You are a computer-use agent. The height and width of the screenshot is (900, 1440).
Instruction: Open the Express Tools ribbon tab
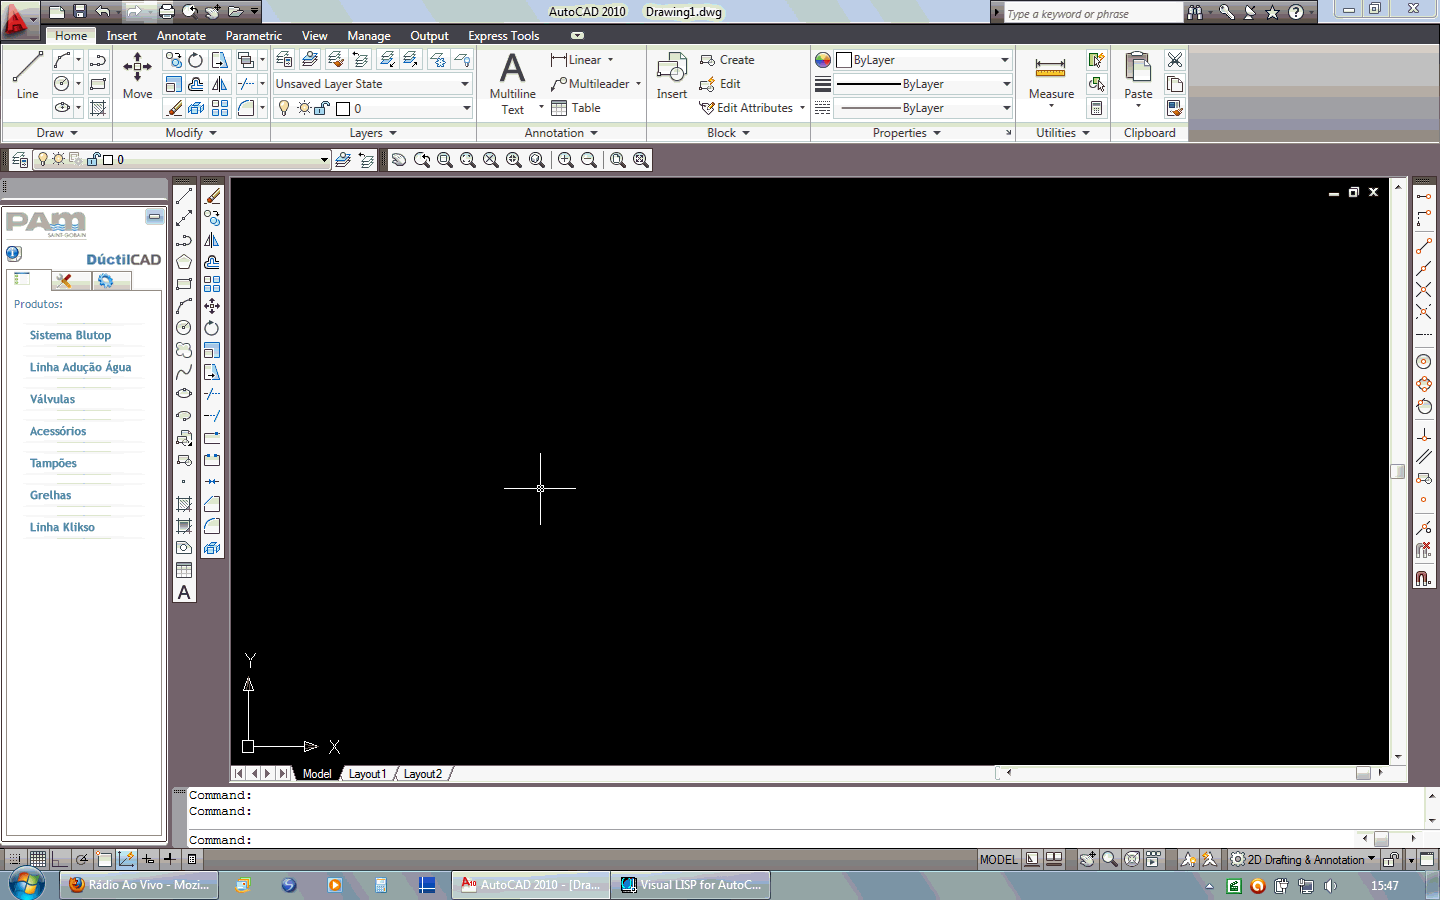(x=504, y=36)
